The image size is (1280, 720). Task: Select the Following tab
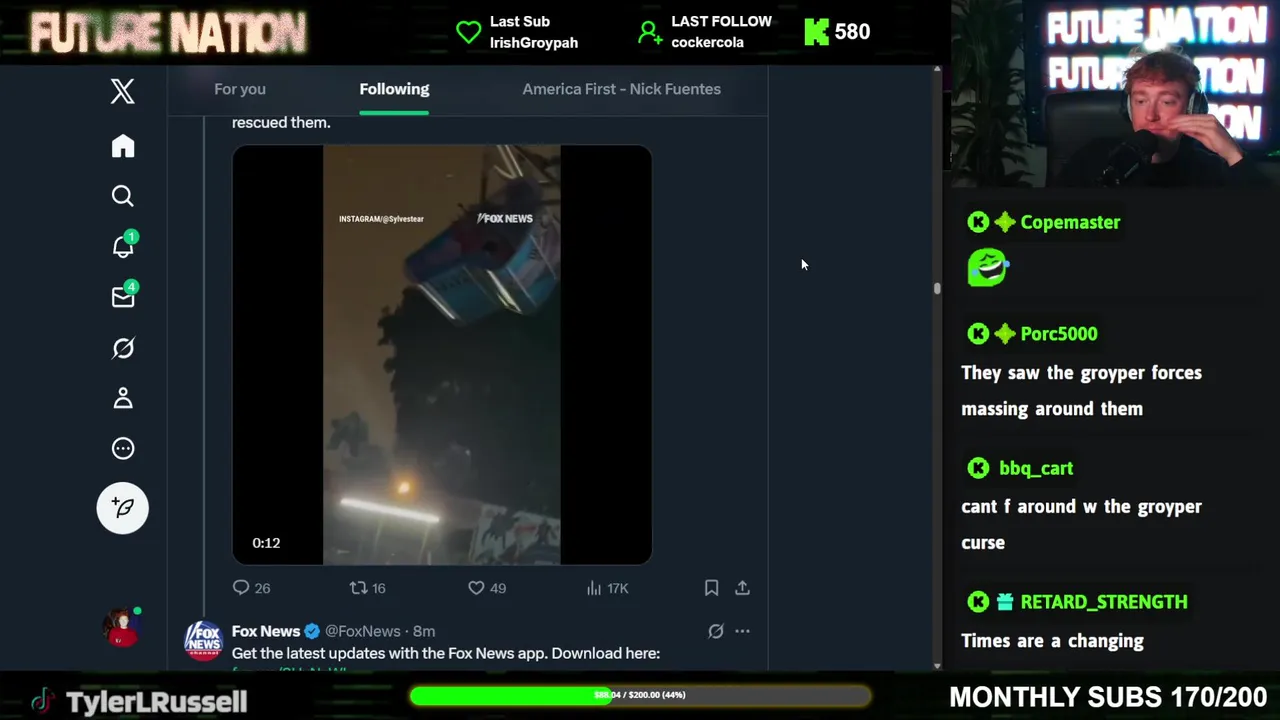point(394,89)
